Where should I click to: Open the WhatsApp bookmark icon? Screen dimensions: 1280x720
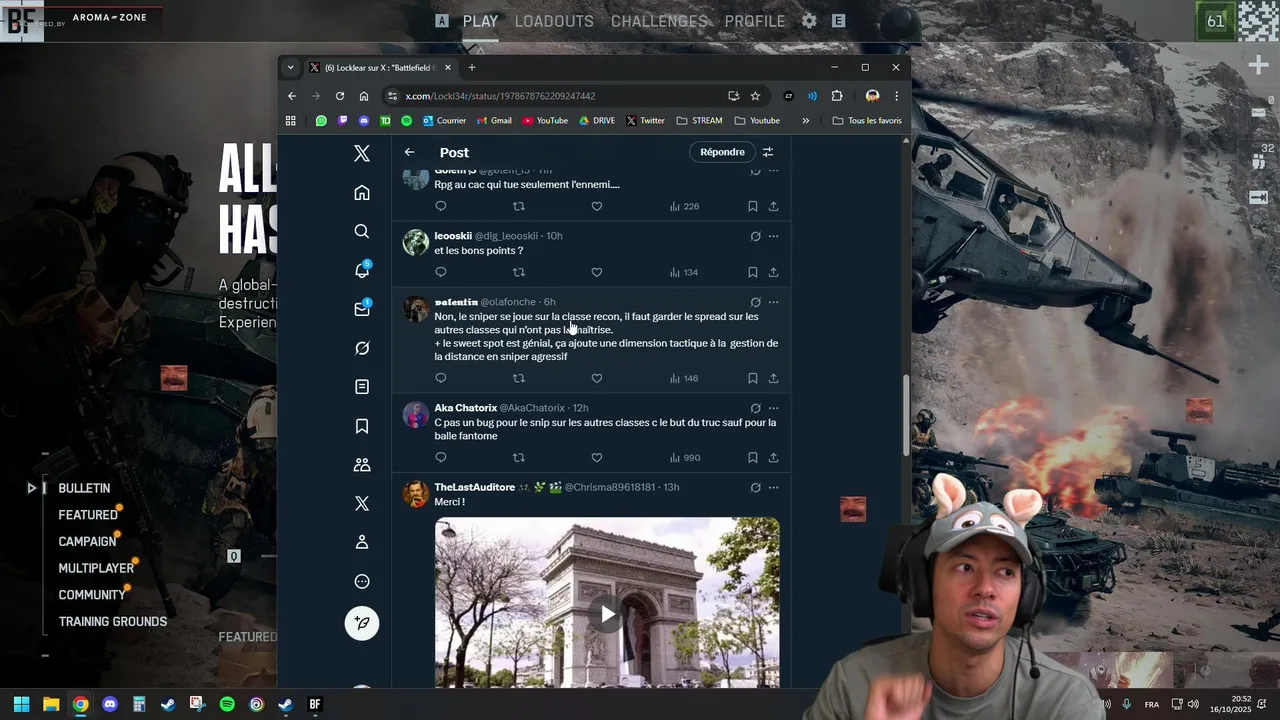[321, 120]
